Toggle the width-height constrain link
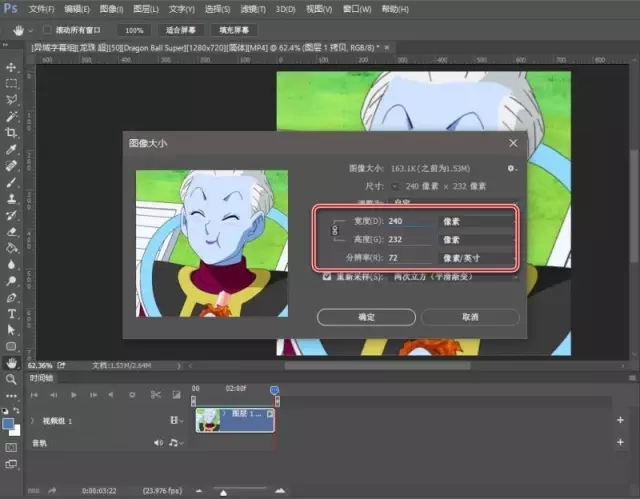This screenshot has height=499, width=640. 335,231
